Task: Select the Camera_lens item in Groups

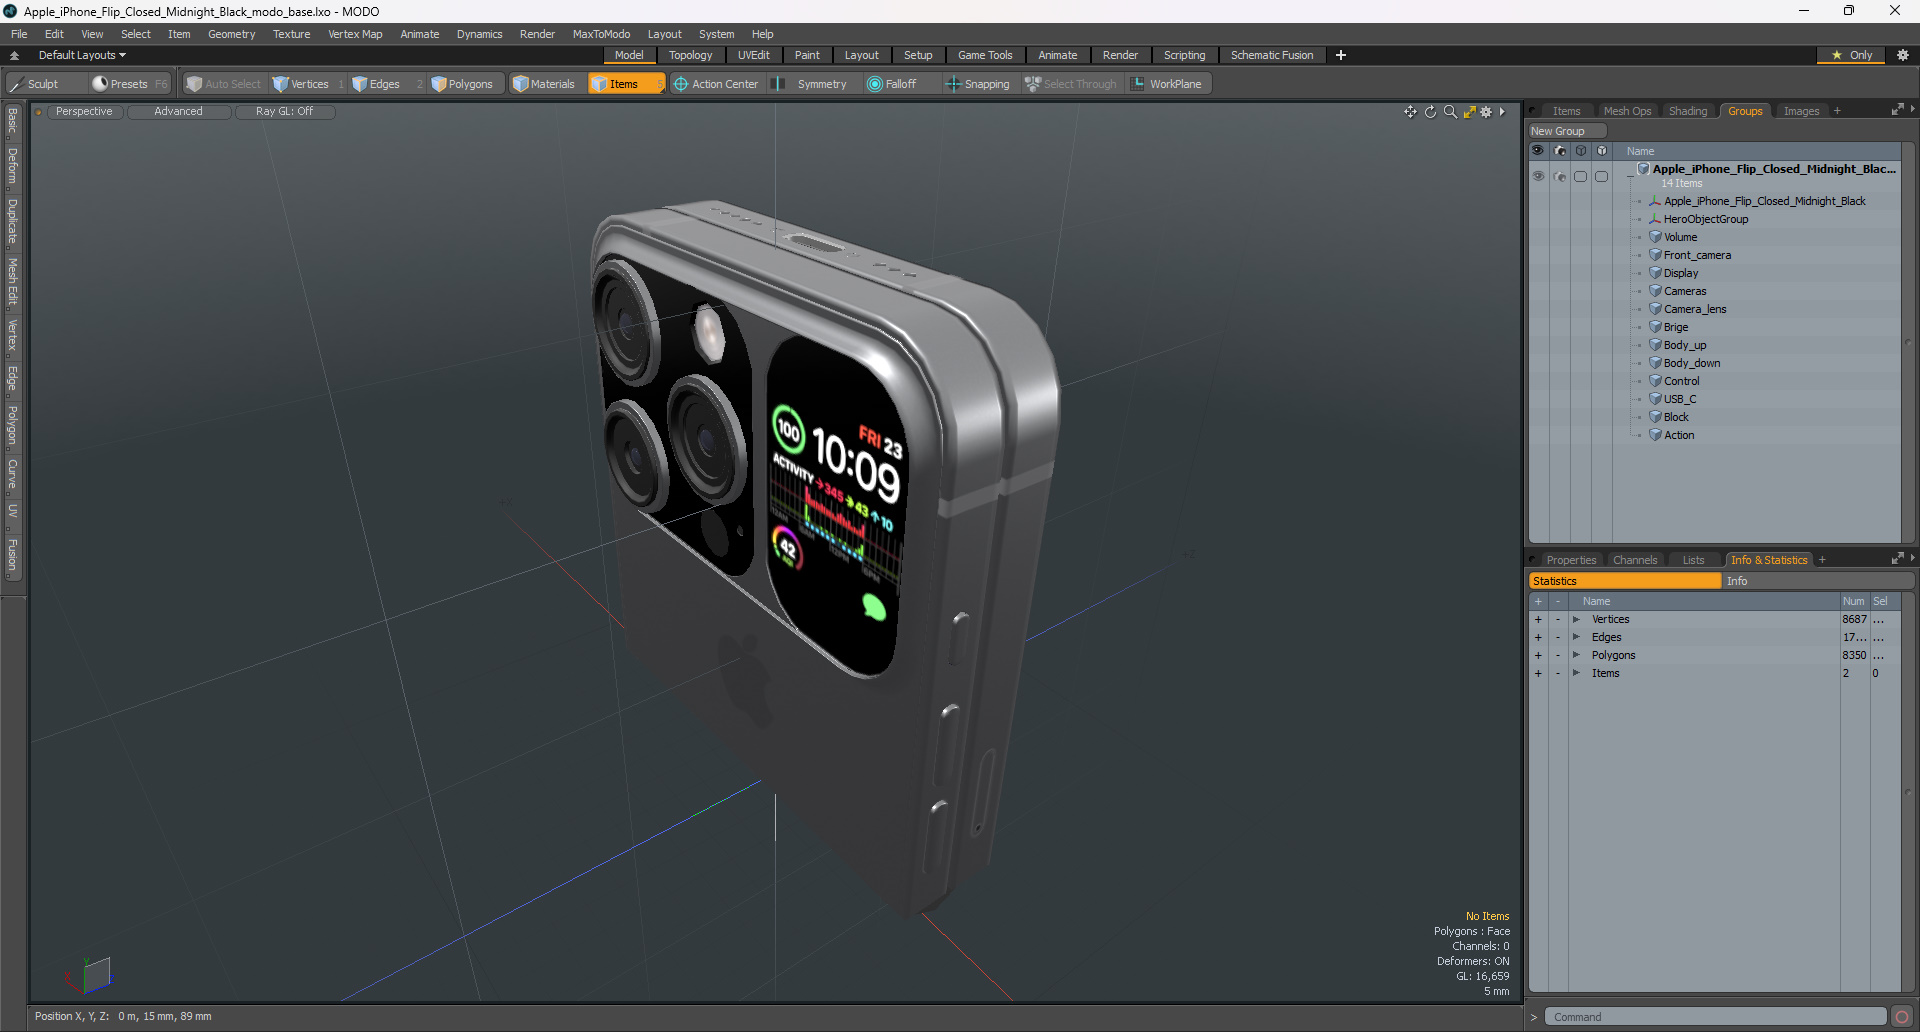Action: 1694,309
